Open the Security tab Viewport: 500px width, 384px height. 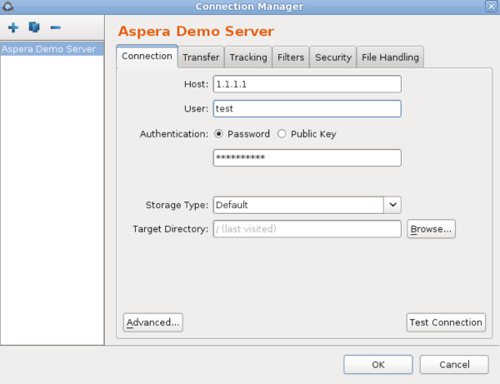[x=333, y=57]
